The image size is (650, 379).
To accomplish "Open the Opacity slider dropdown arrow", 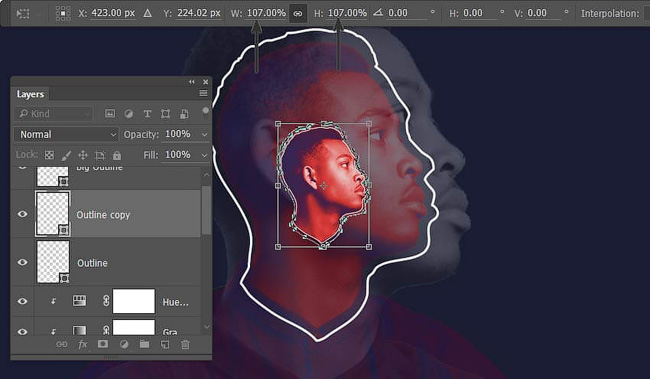I will coord(204,134).
